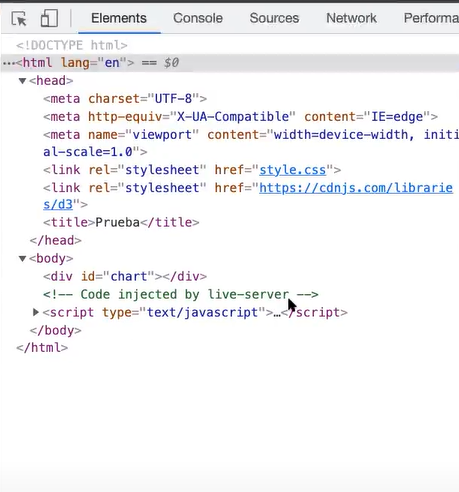
Task: Select the closing head tag
Action: point(56,240)
